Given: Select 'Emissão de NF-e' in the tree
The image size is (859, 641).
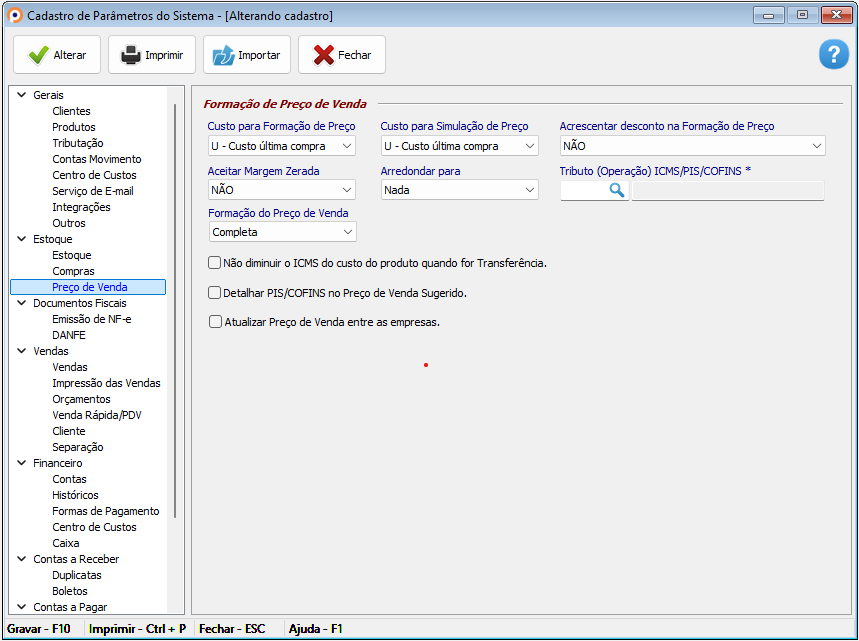Looking at the screenshot, I should [x=91, y=319].
